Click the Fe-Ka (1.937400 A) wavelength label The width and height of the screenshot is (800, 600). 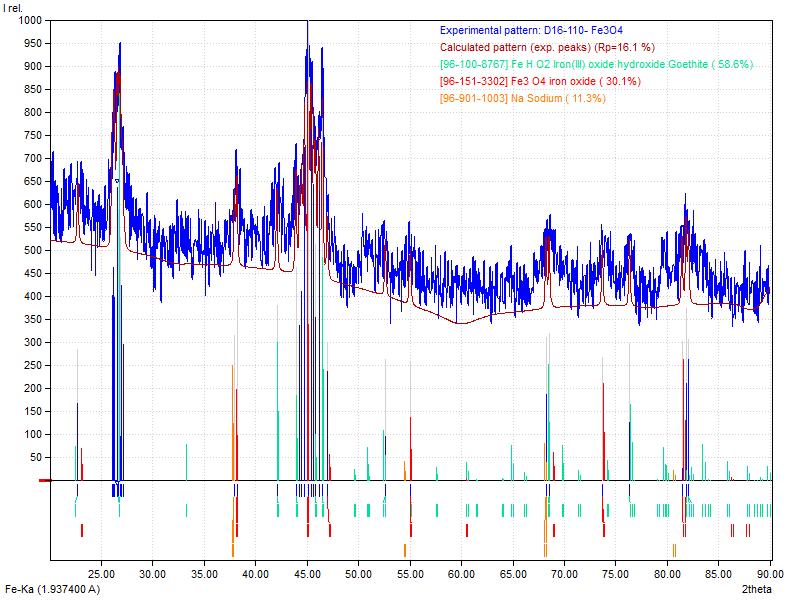point(53,589)
